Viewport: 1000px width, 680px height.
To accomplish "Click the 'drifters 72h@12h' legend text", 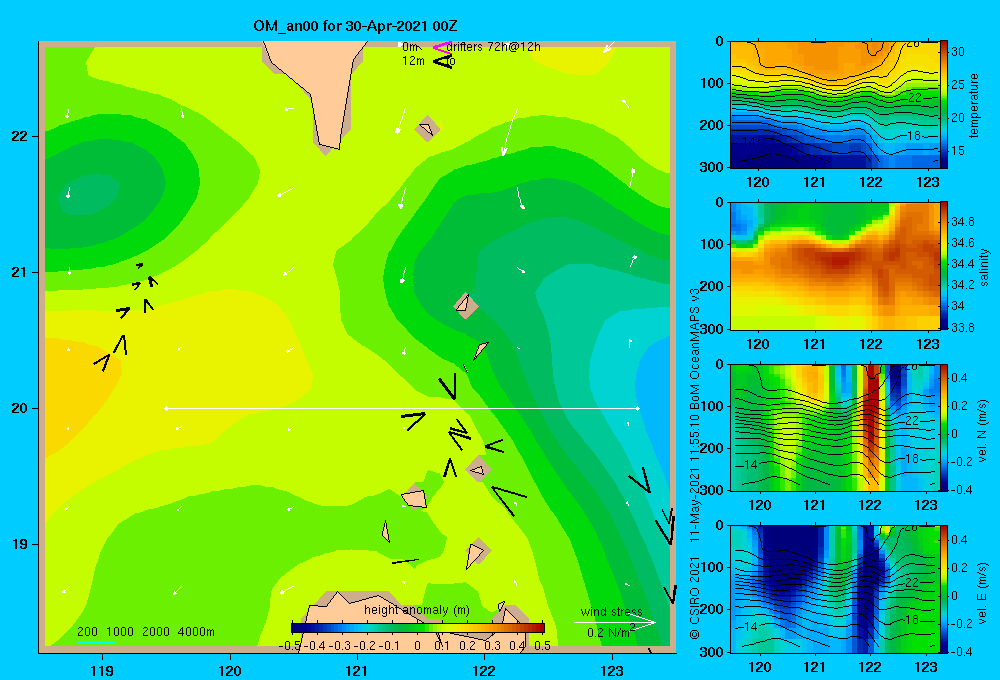I will click(x=493, y=47).
